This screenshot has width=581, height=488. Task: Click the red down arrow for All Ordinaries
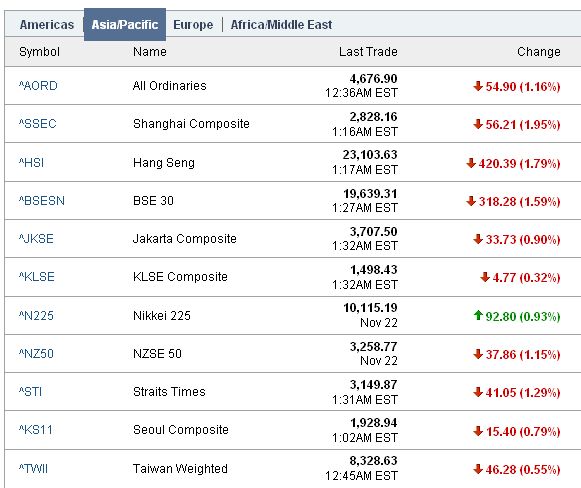[x=478, y=86]
